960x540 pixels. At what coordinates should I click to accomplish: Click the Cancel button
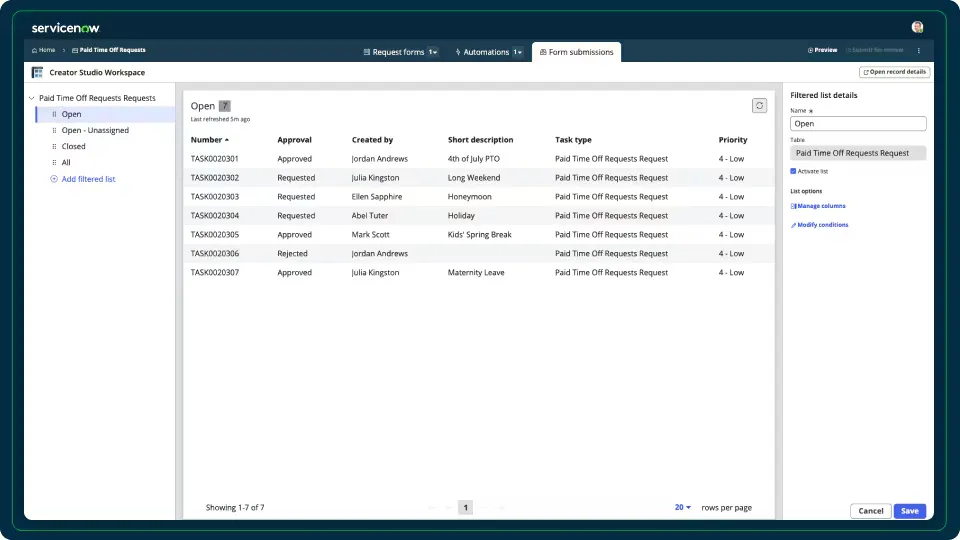tap(871, 511)
